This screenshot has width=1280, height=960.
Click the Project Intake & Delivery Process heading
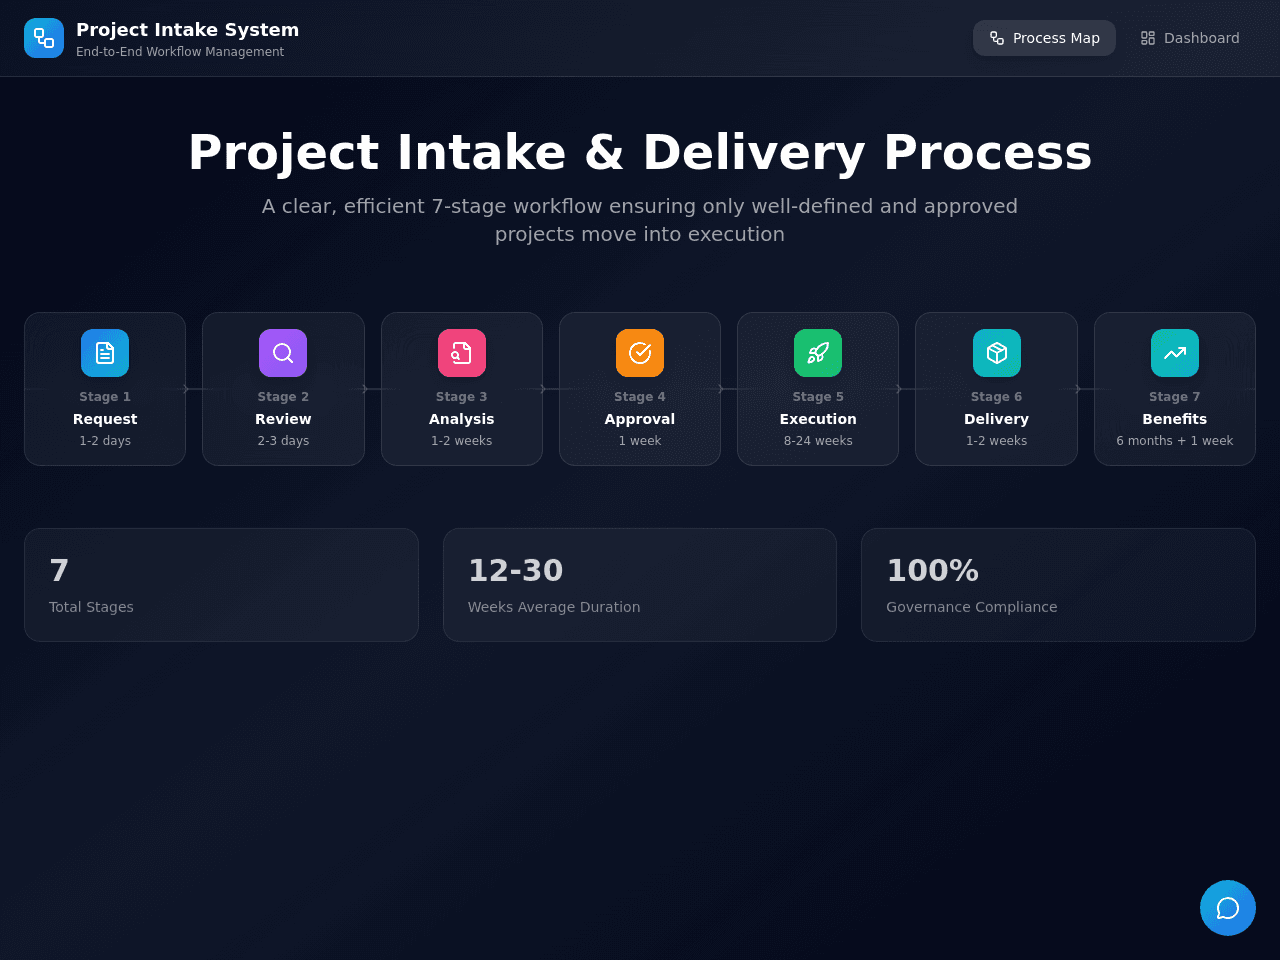point(640,152)
